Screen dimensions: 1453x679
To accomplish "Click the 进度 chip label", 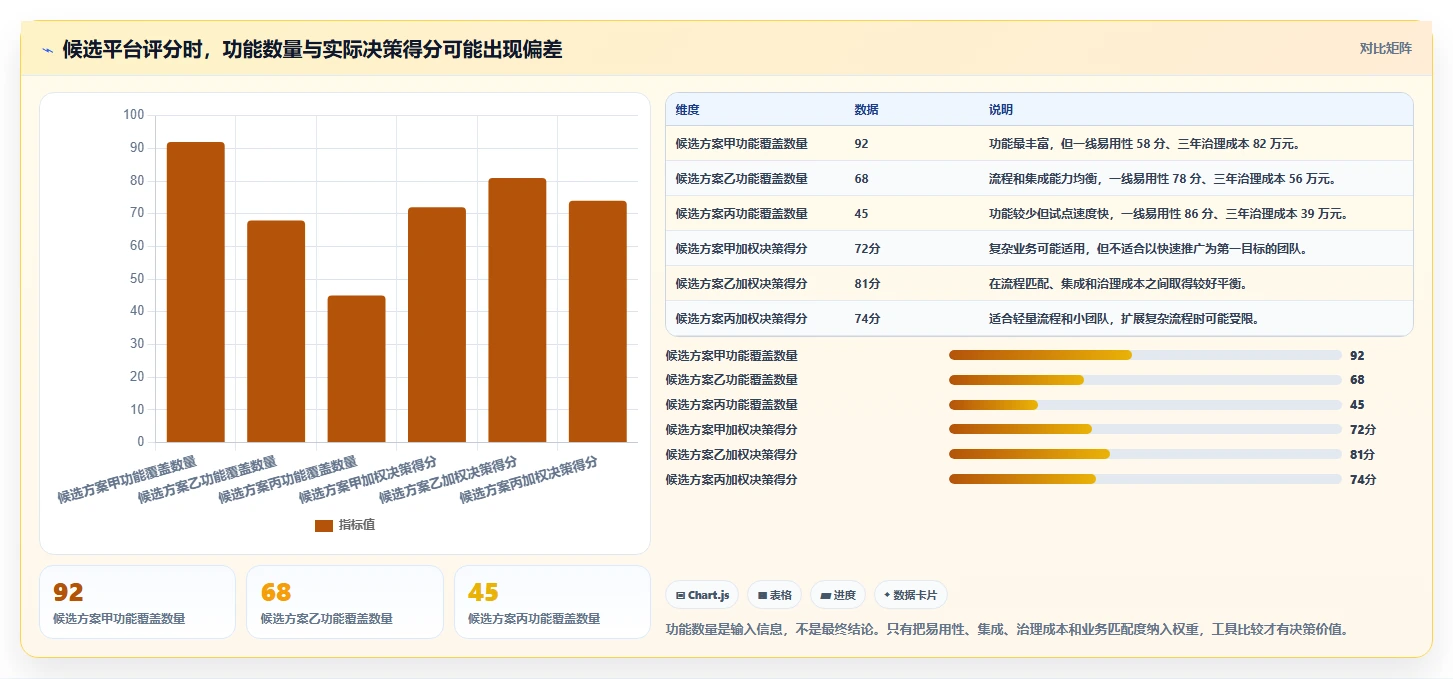I will [x=845, y=595].
